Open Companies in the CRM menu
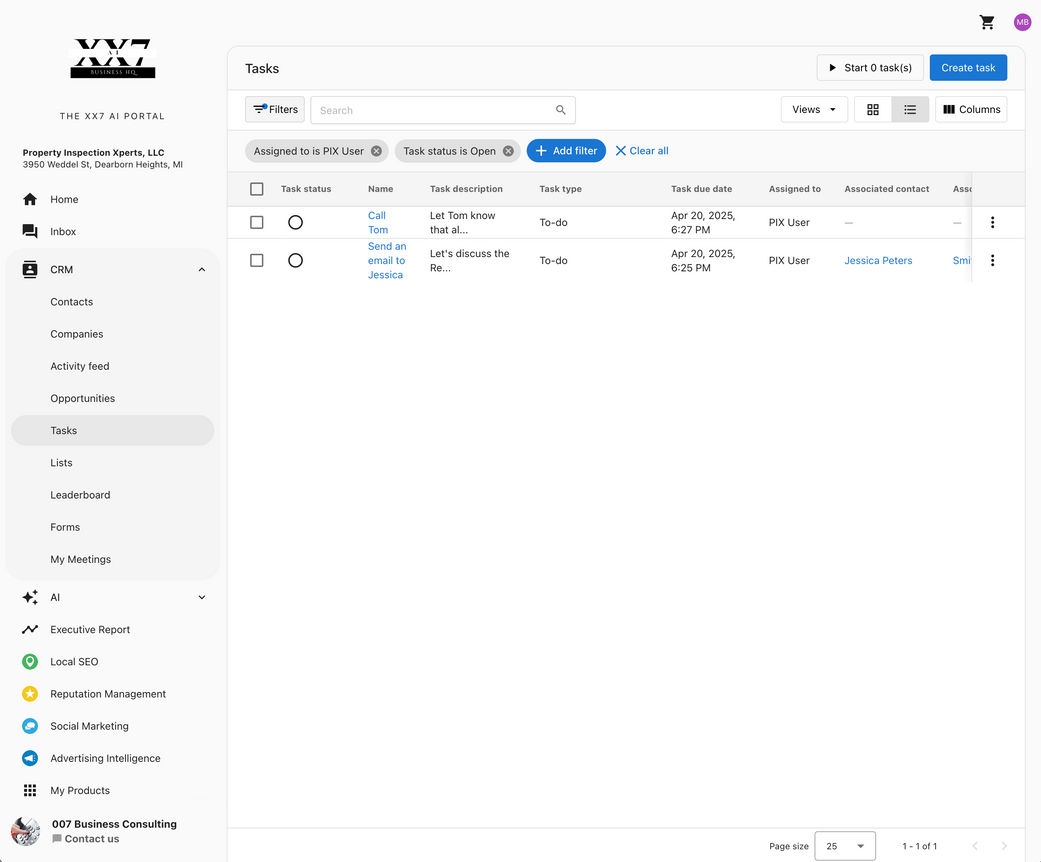Viewport: 1041px width, 862px height. pos(77,334)
